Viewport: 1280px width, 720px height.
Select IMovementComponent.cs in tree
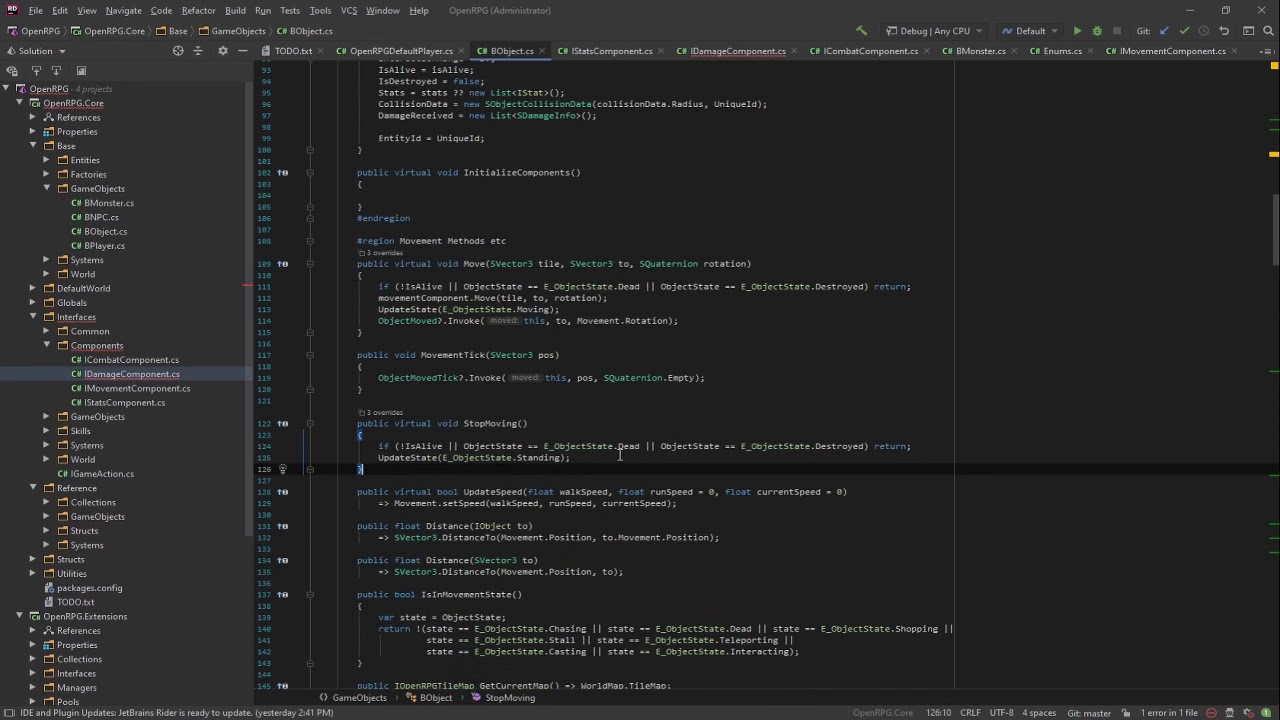(x=137, y=388)
